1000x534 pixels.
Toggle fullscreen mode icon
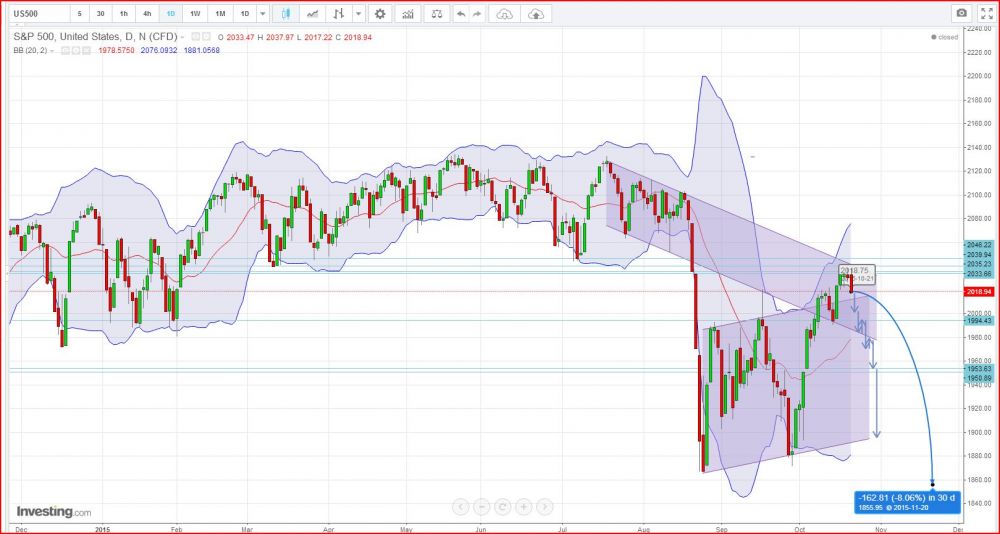click(x=986, y=13)
